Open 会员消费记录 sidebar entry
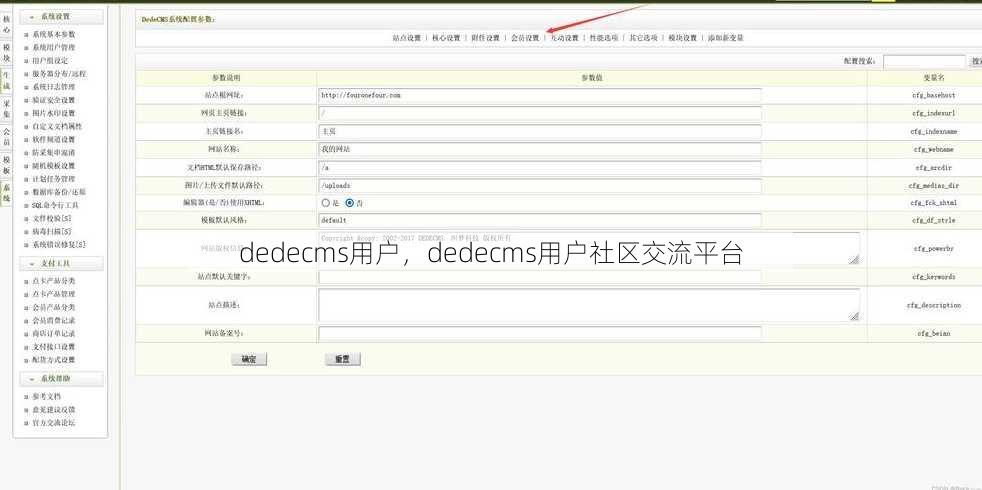The image size is (982, 490). click(x=54, y=321)
